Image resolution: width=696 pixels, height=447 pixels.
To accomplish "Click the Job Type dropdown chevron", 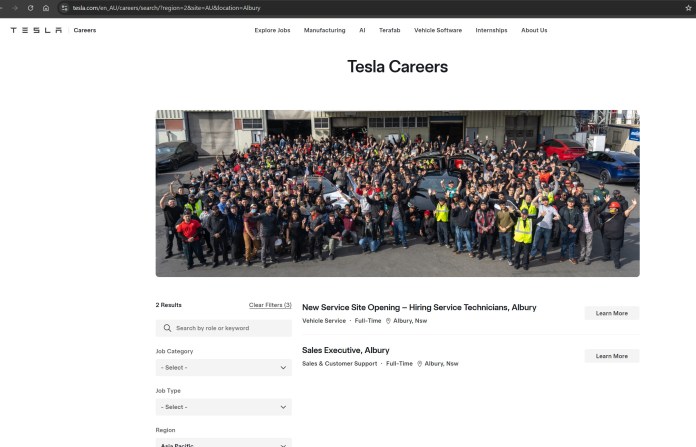I will tap(283, 407).
